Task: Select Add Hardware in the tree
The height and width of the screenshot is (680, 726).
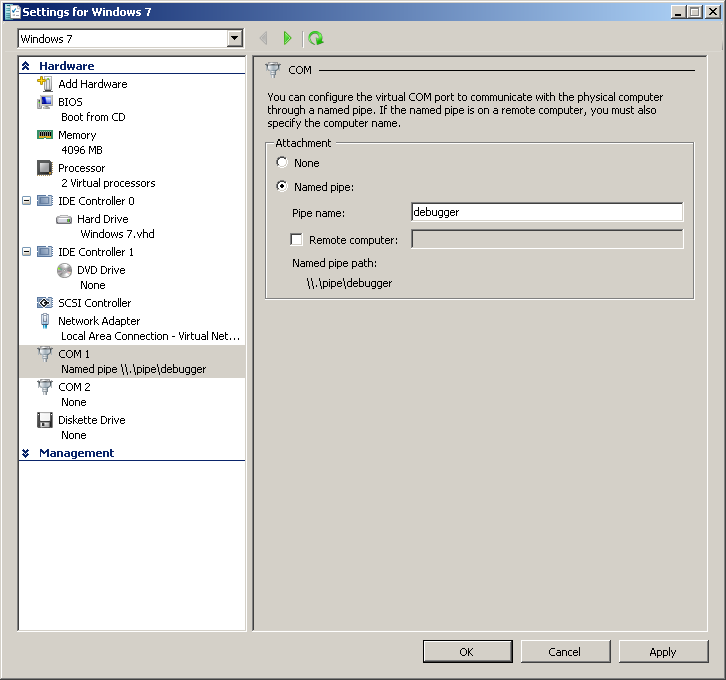Action: coord(93,84)
